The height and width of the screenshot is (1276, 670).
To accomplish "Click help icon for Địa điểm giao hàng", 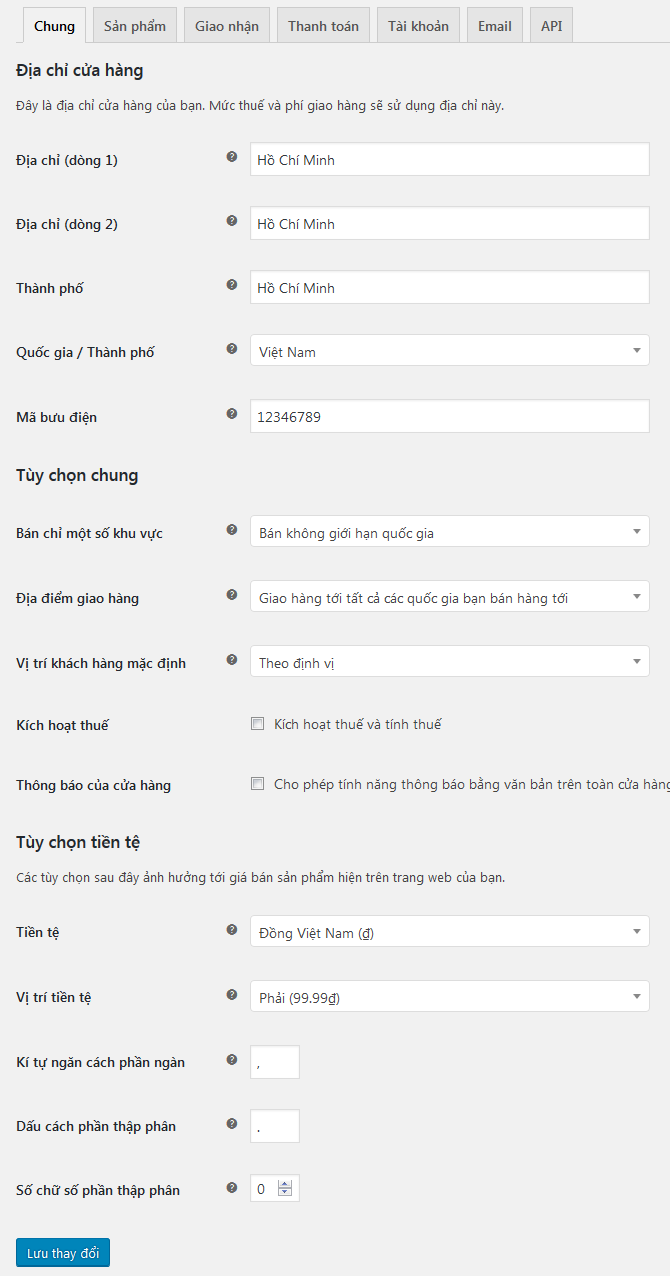I will pyautogui.click(x=232, y=595).
